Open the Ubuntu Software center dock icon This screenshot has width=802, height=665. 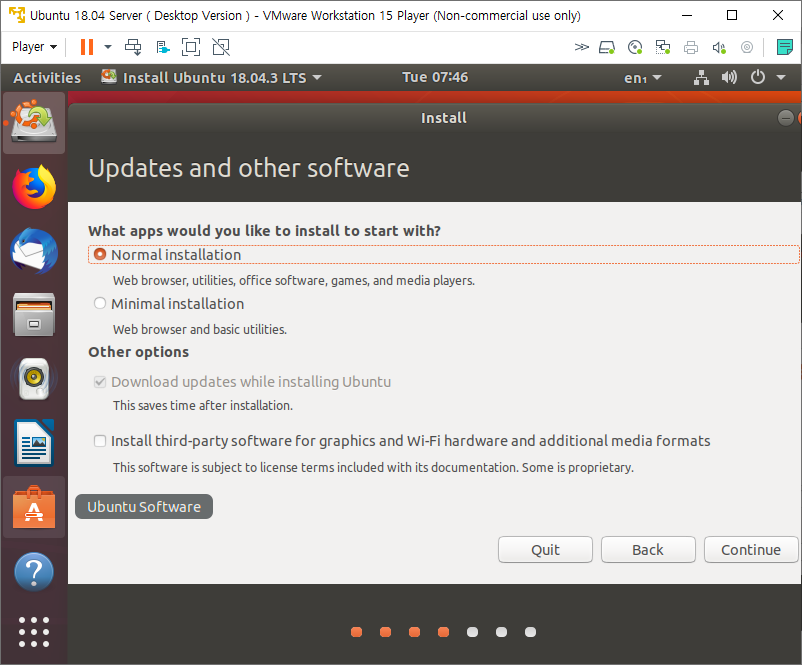point(34,507)
